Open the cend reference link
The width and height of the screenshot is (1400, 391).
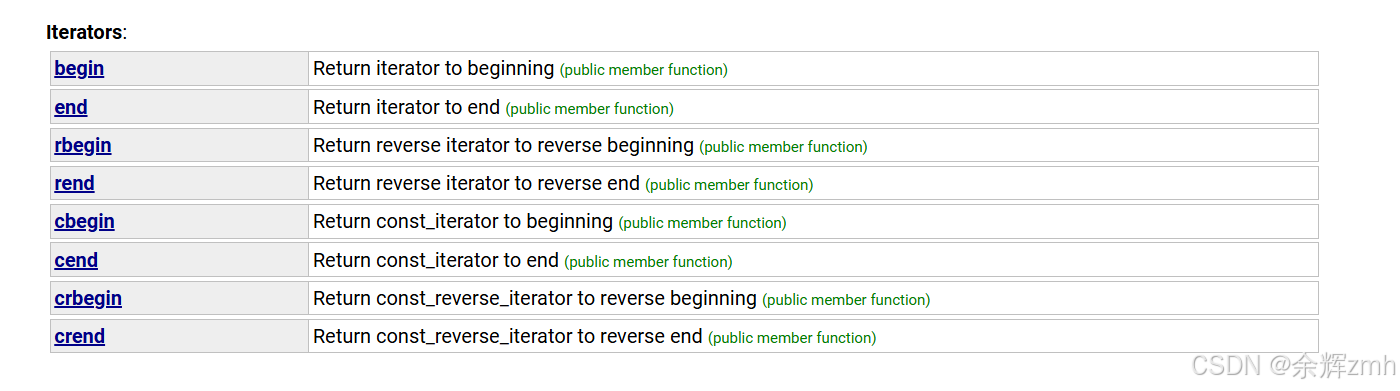click(x=76, y=261)
